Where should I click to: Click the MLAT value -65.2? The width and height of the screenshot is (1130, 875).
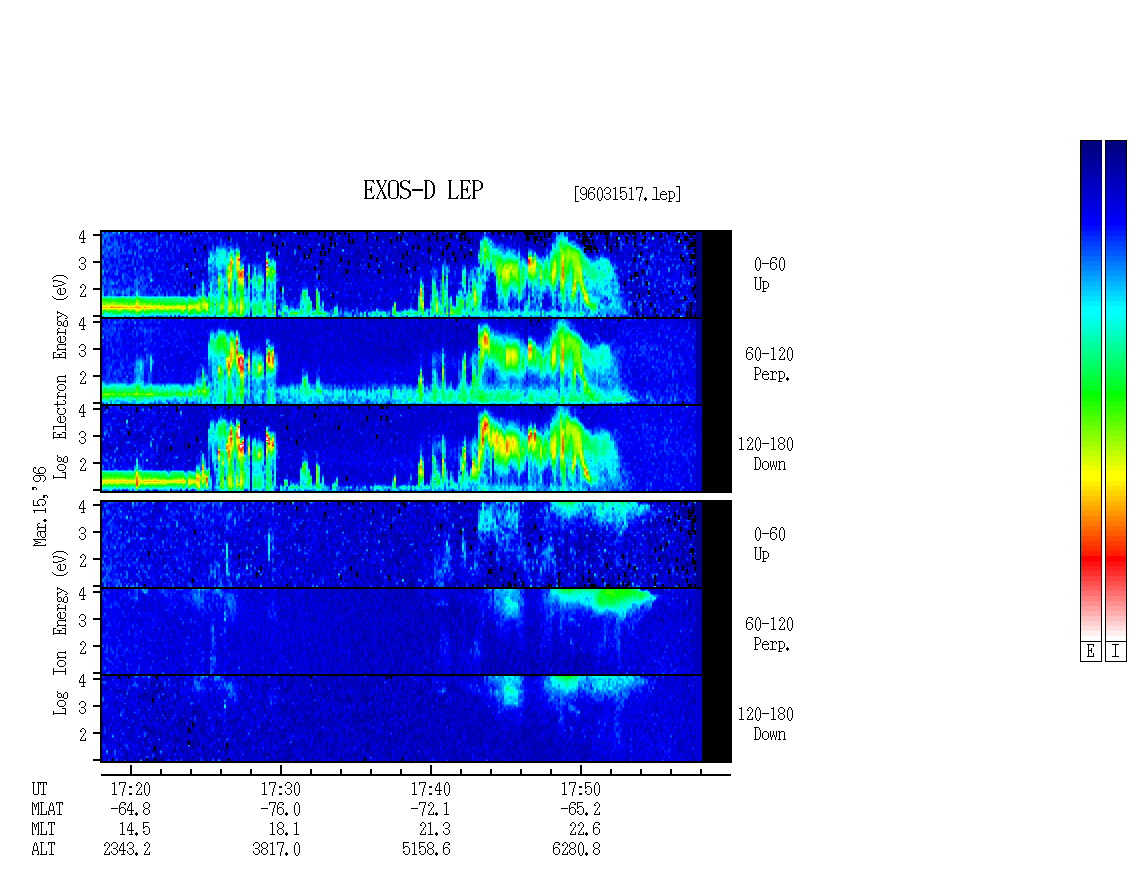580,809
